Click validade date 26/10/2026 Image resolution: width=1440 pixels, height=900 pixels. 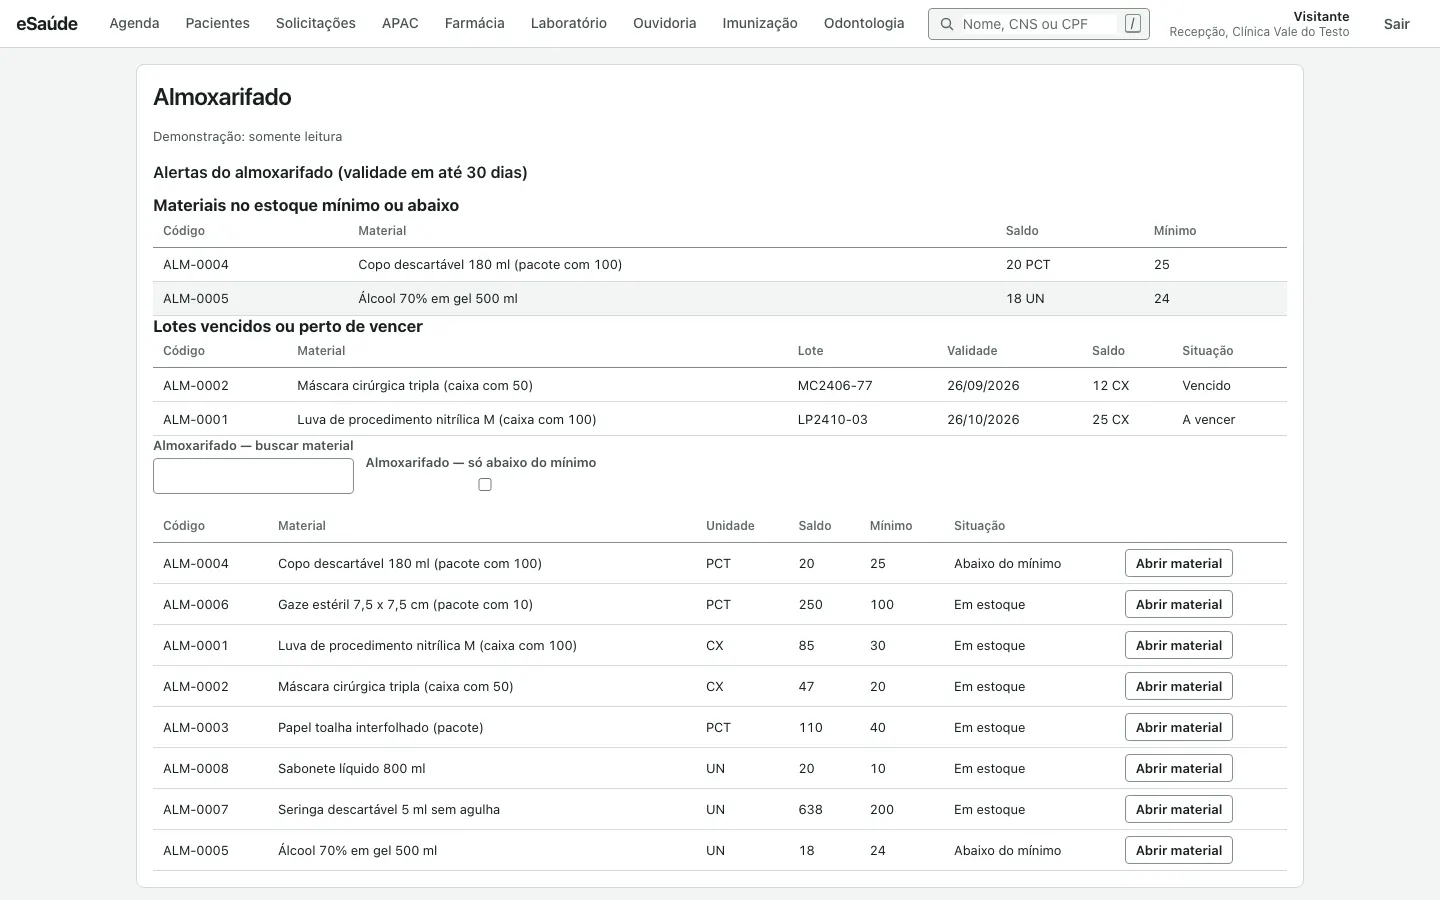(983, 419)
